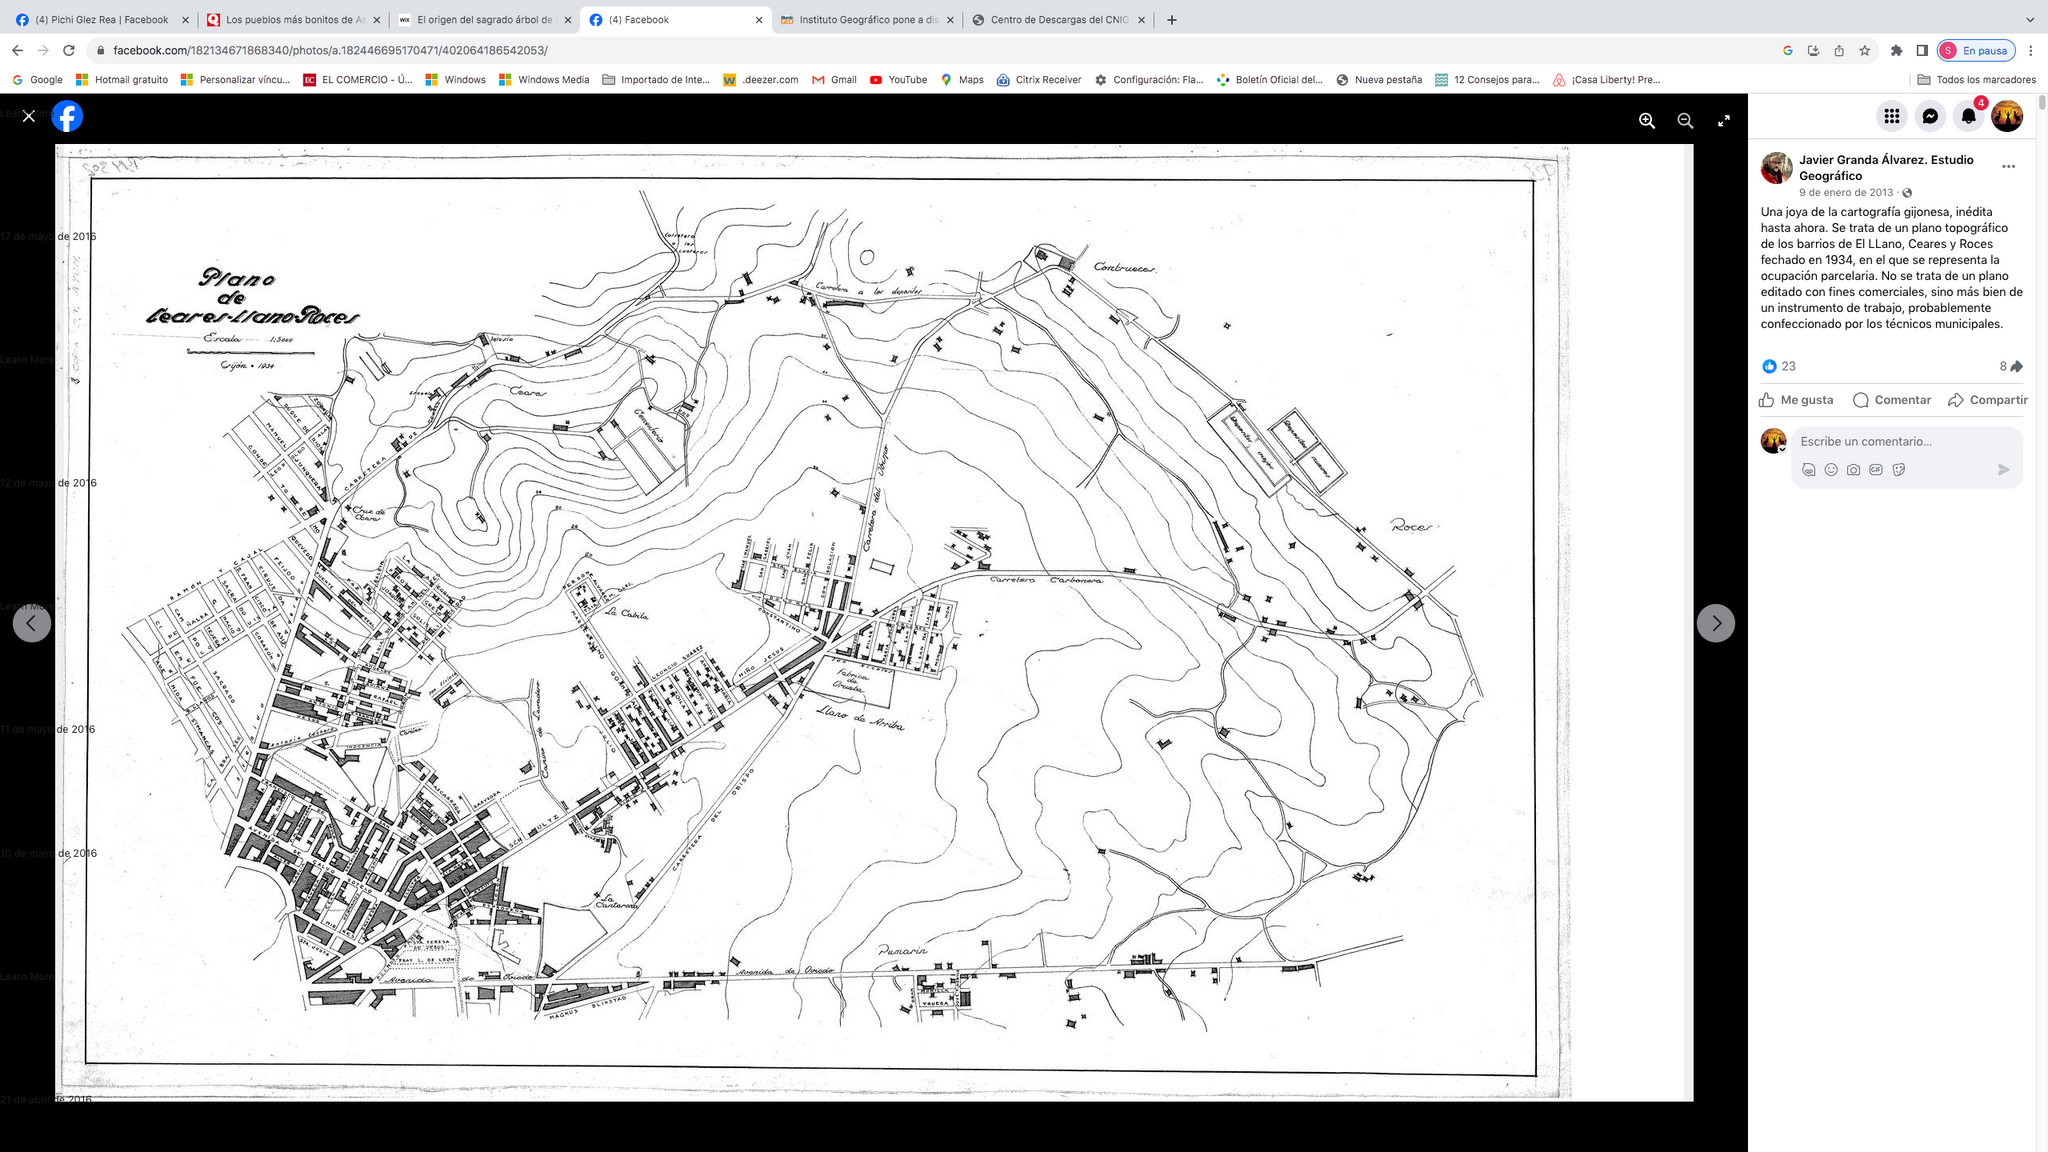Bookmark this page with the star
This screenshot has width=2048, height=1152.
(x=1864, y=50)
